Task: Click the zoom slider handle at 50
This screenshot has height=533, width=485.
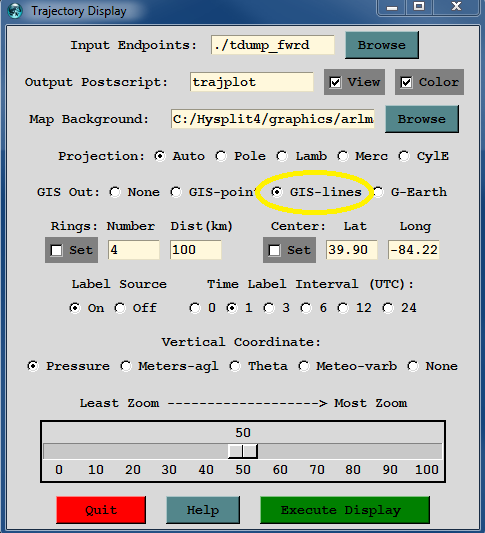Action: pyautogui.click(x=243, y=451)
